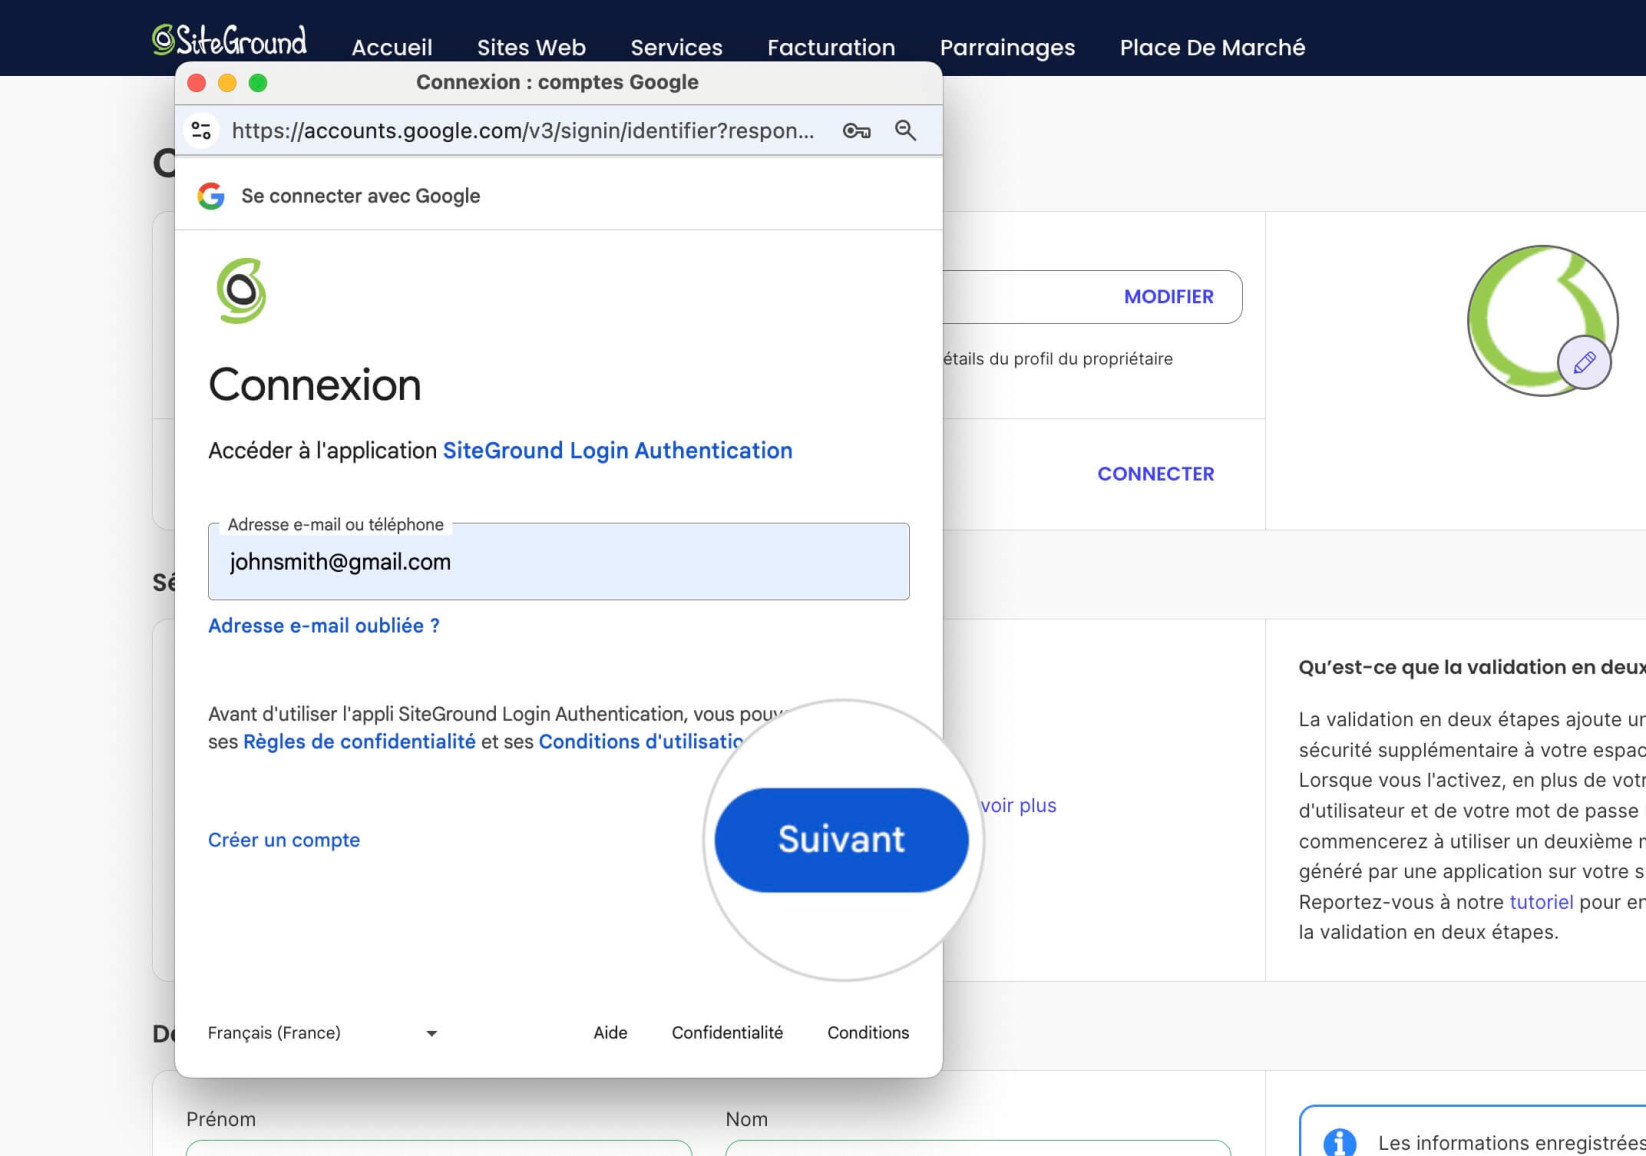Click the MODIFIER button on SiteGround page
Viewport: 1646px width, 1156px height.
click(x=1168, y=297)
